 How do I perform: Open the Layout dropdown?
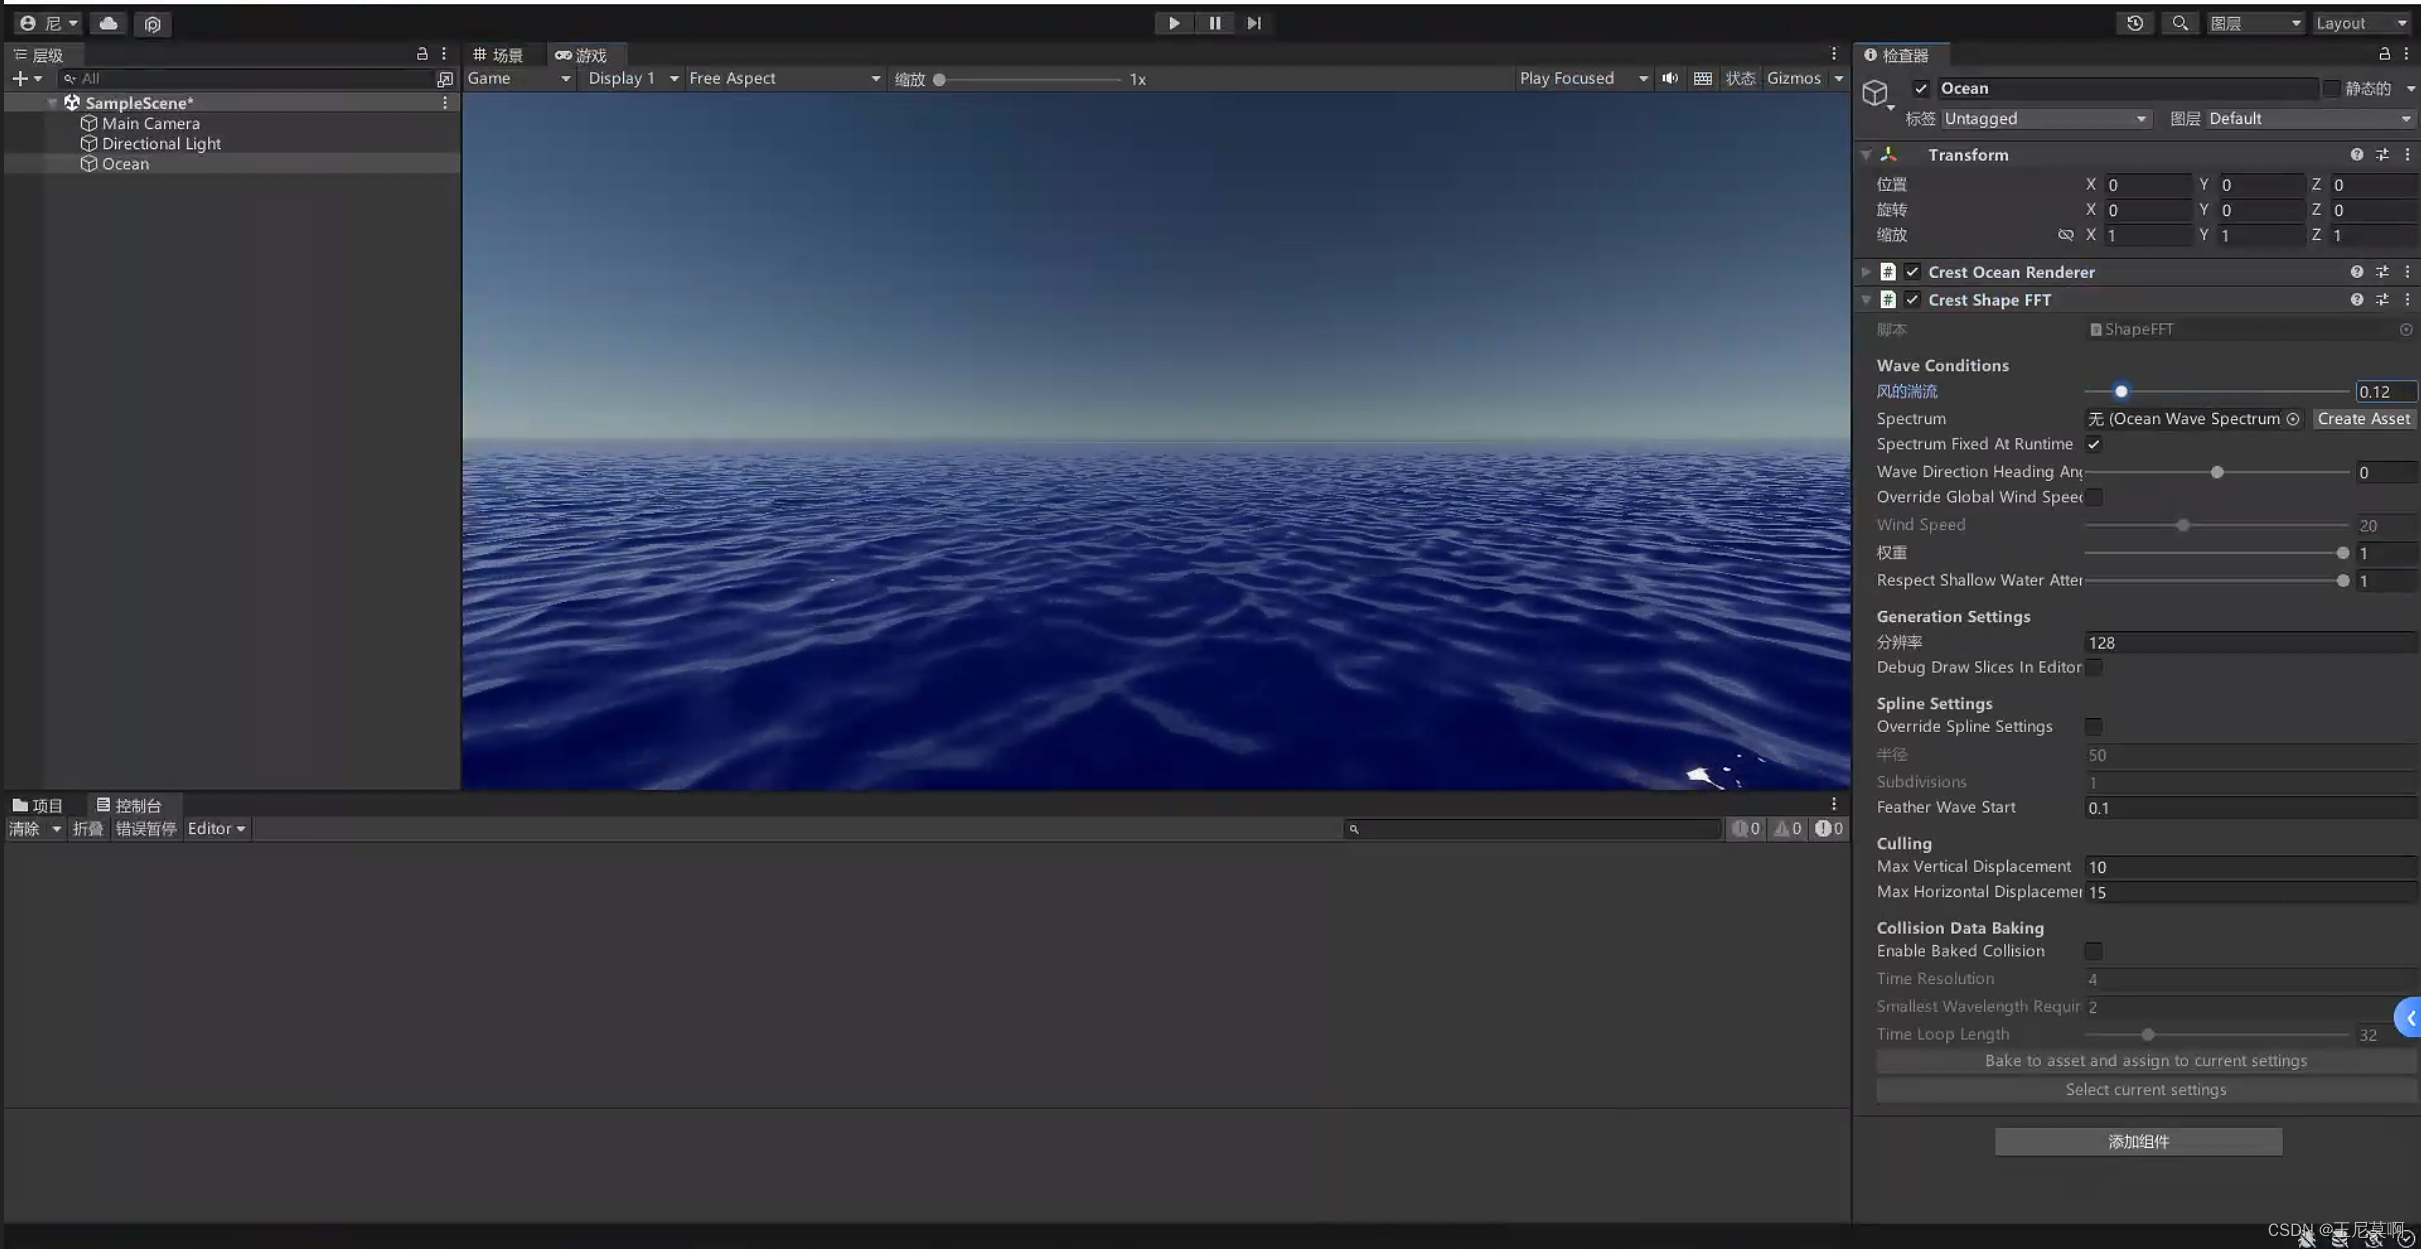(2361, 23)
